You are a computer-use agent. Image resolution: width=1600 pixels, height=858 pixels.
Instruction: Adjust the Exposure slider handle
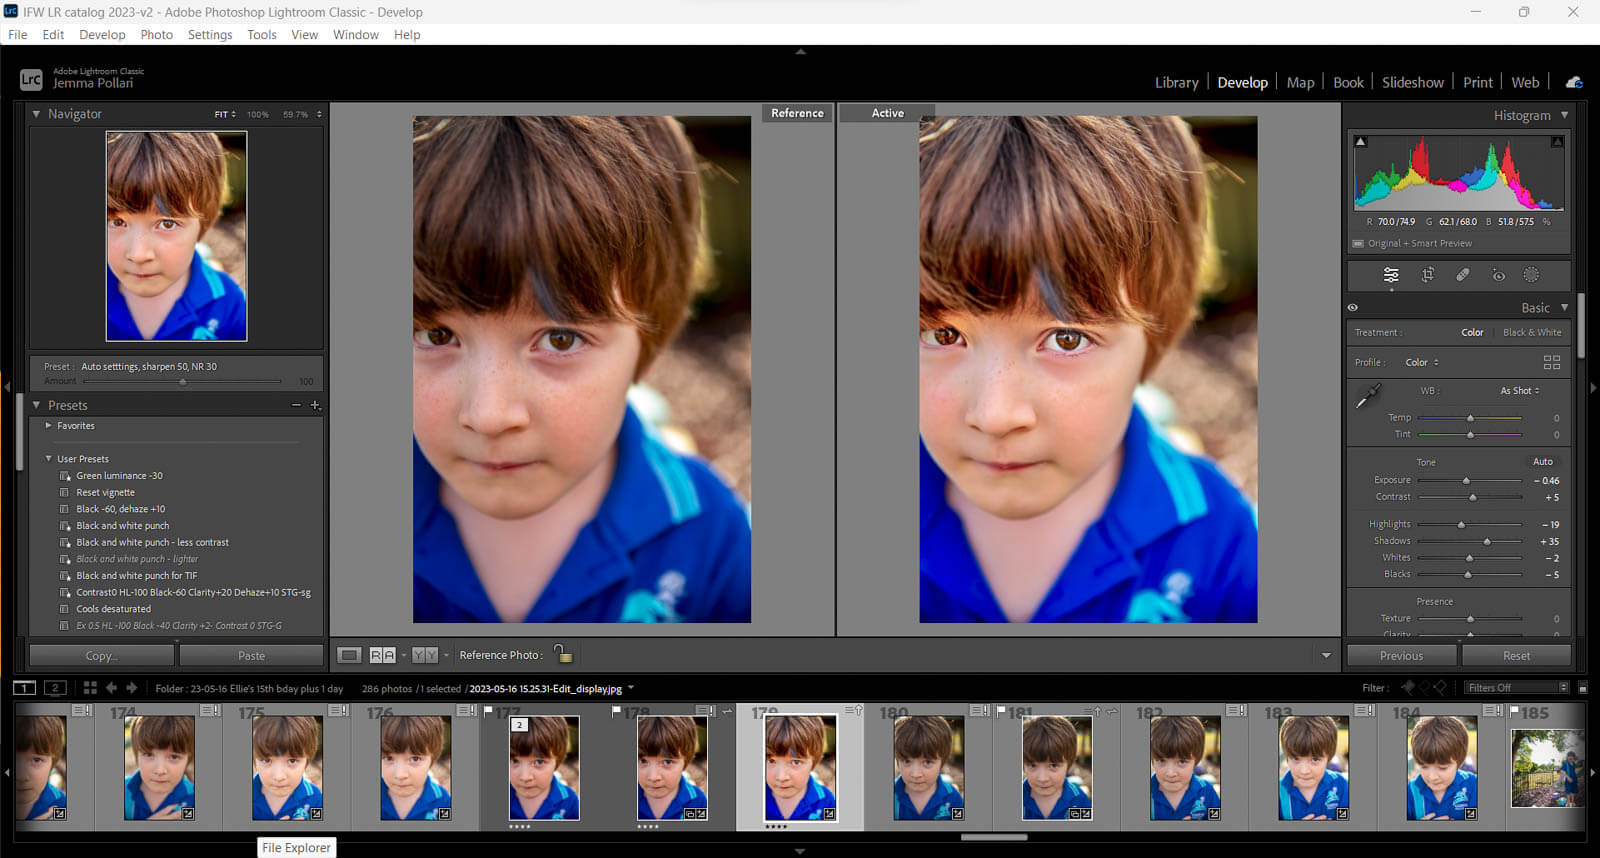(1466, 481)
